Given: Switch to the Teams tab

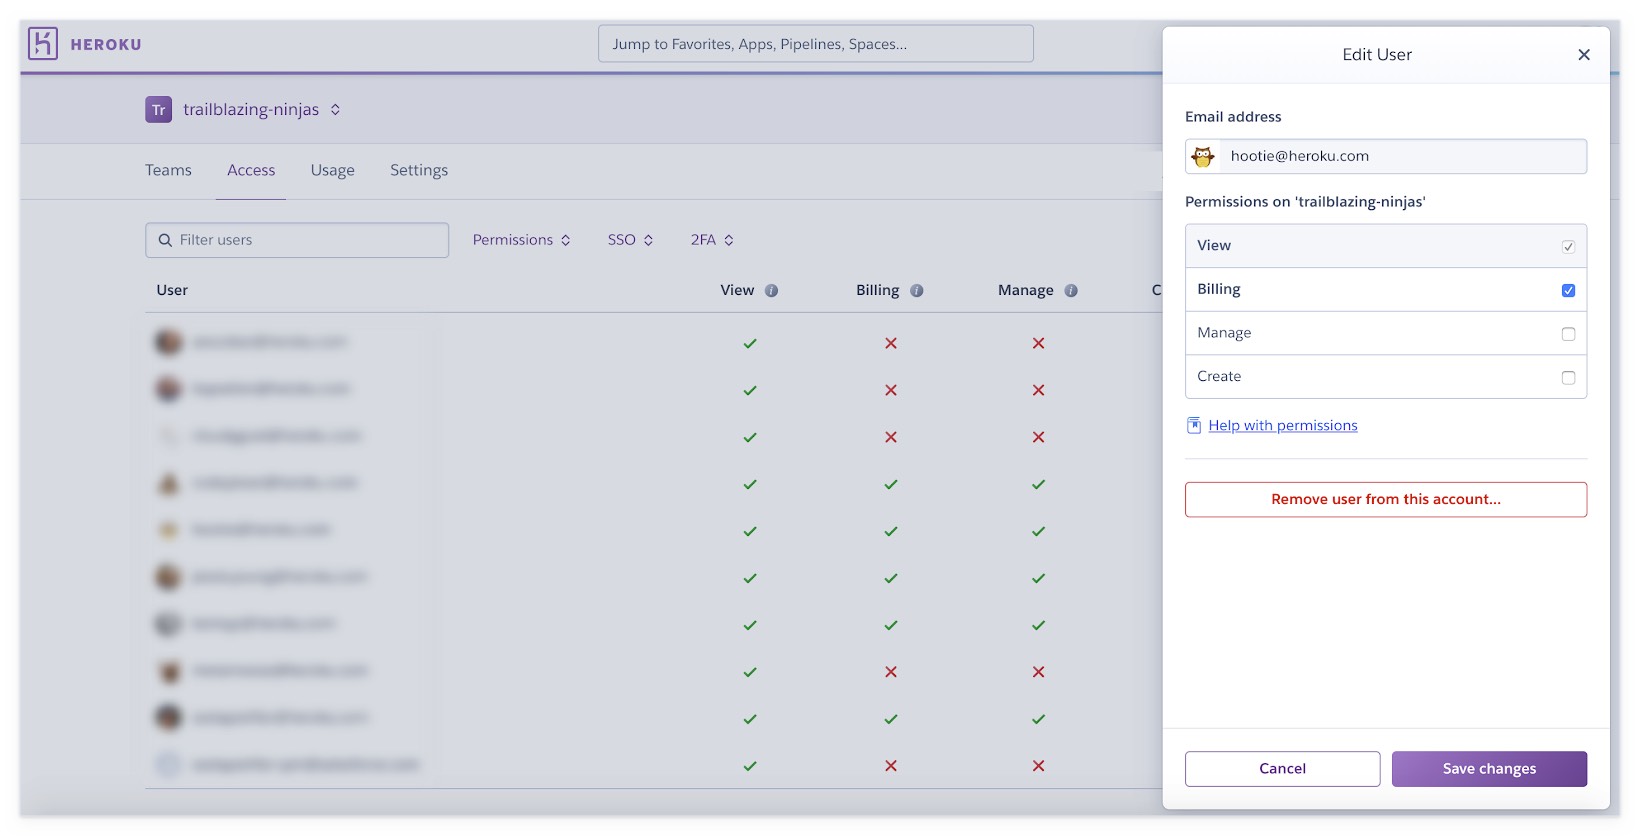Looking at the screenshot, I should pos(168,171).
